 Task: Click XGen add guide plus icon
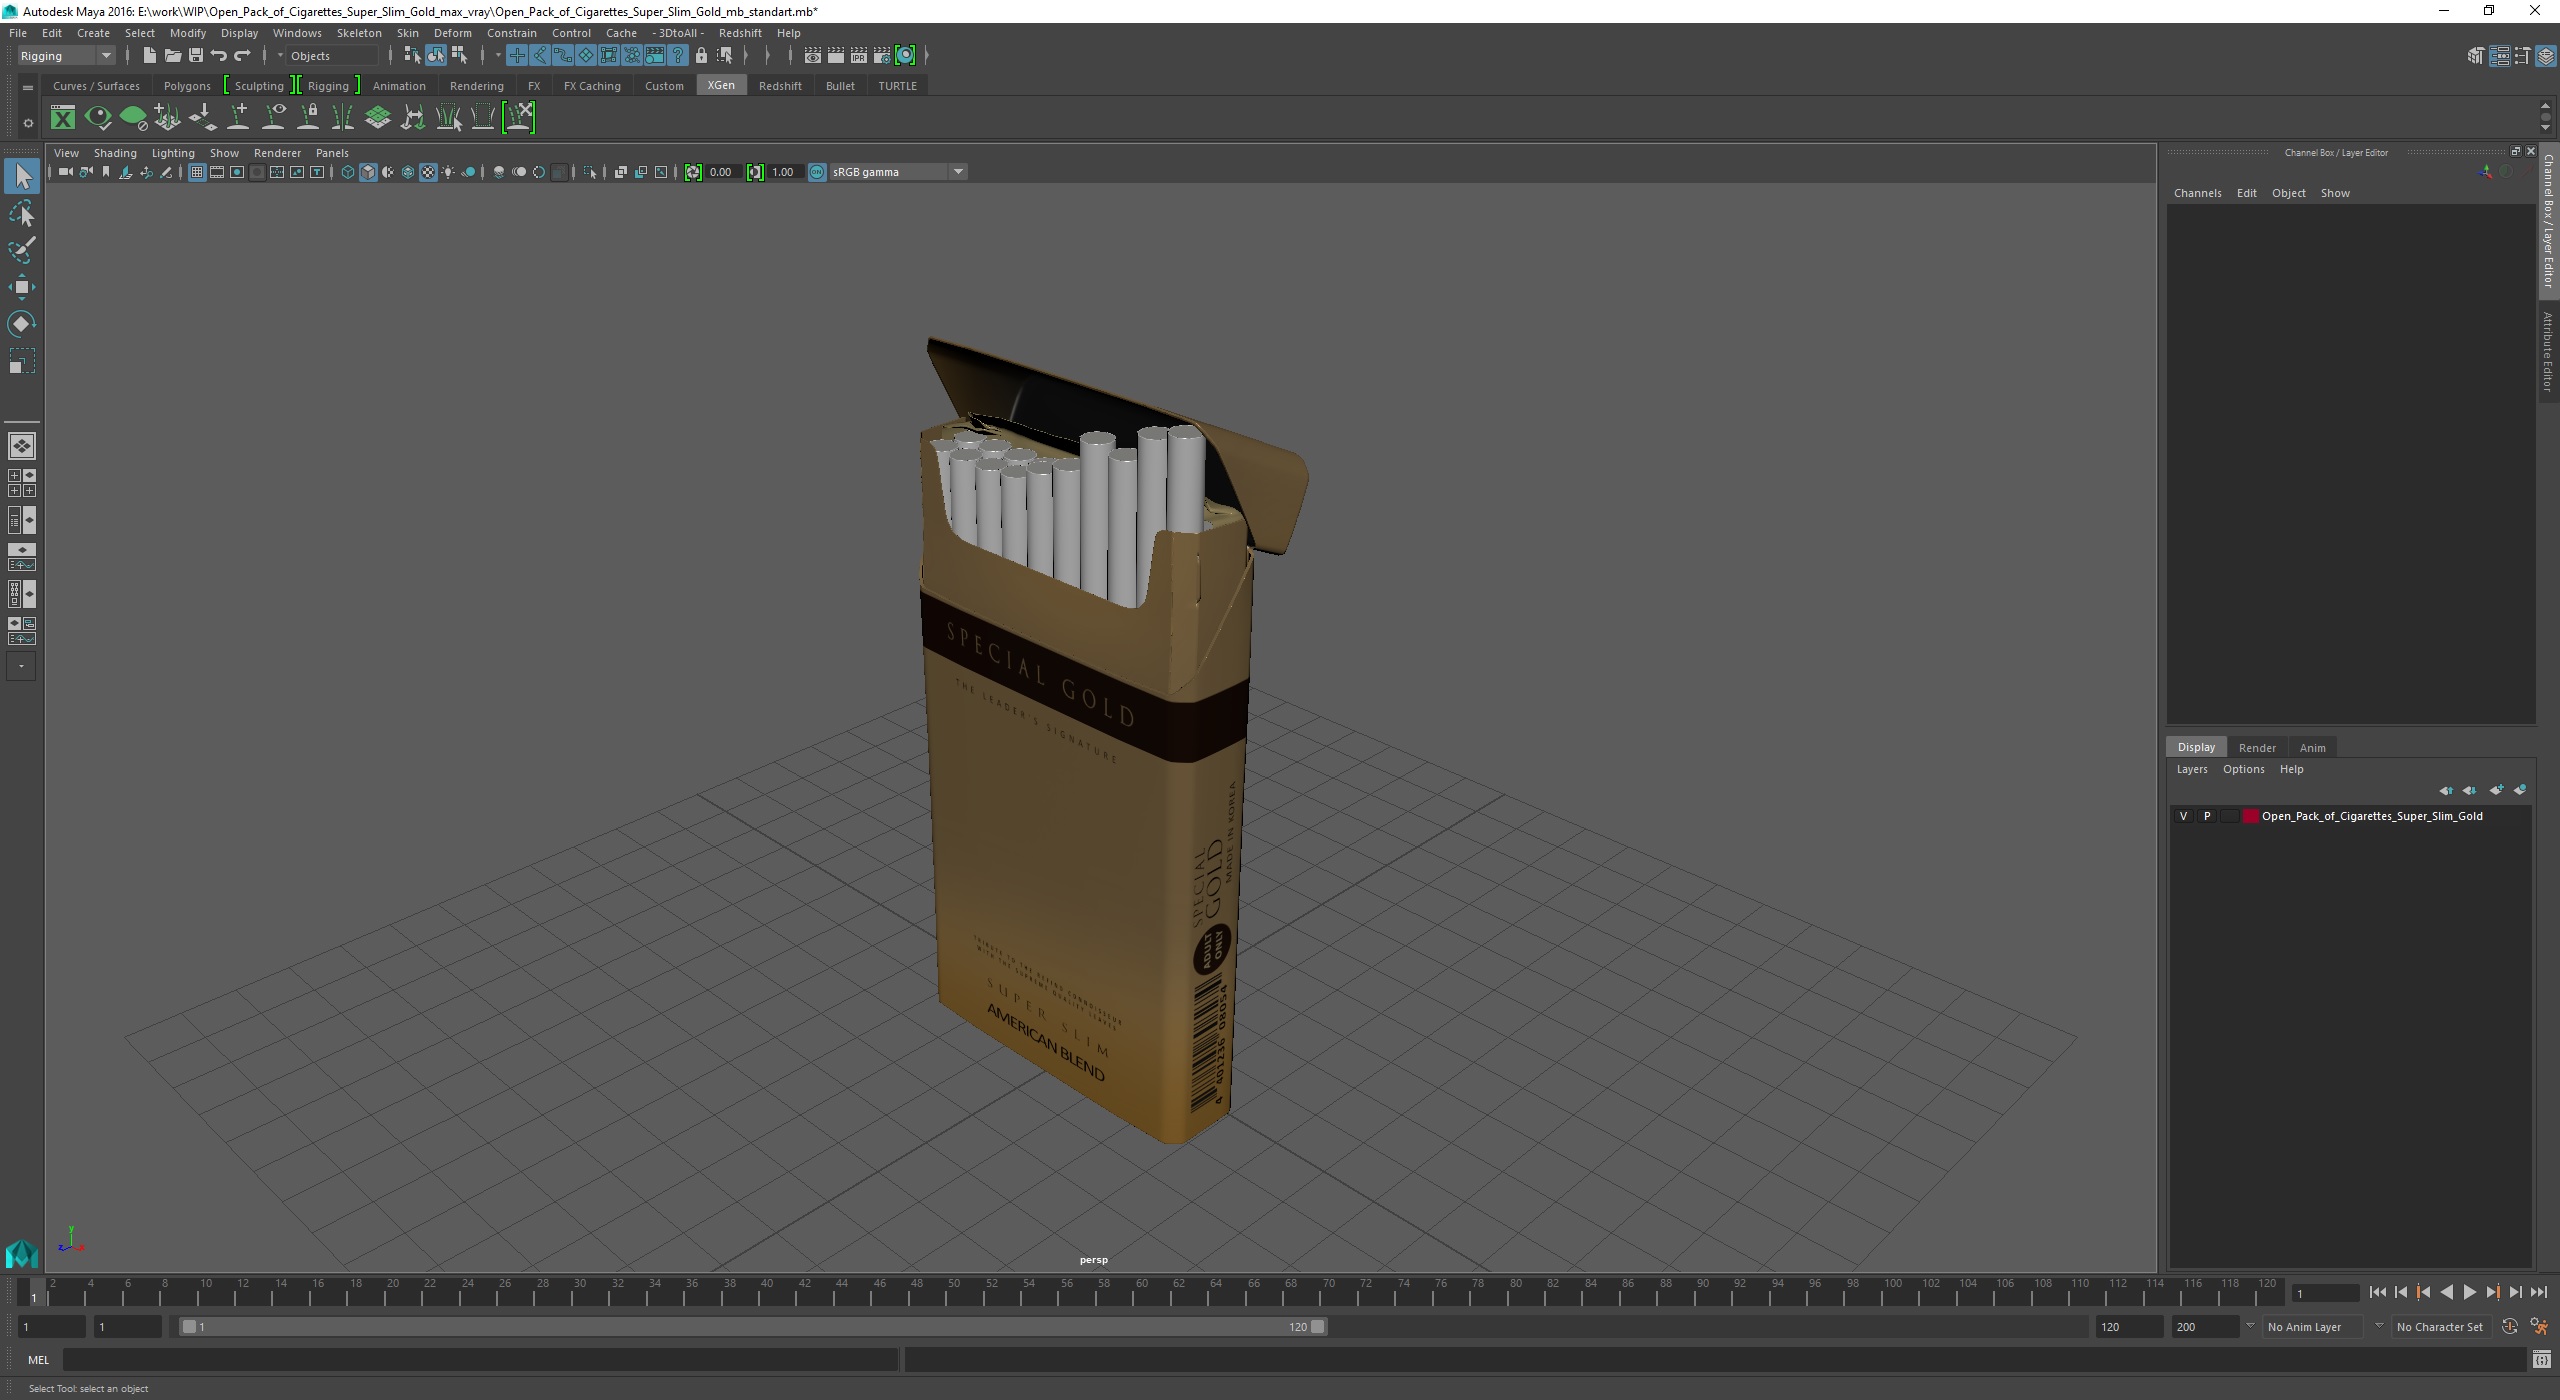point(239,118)
